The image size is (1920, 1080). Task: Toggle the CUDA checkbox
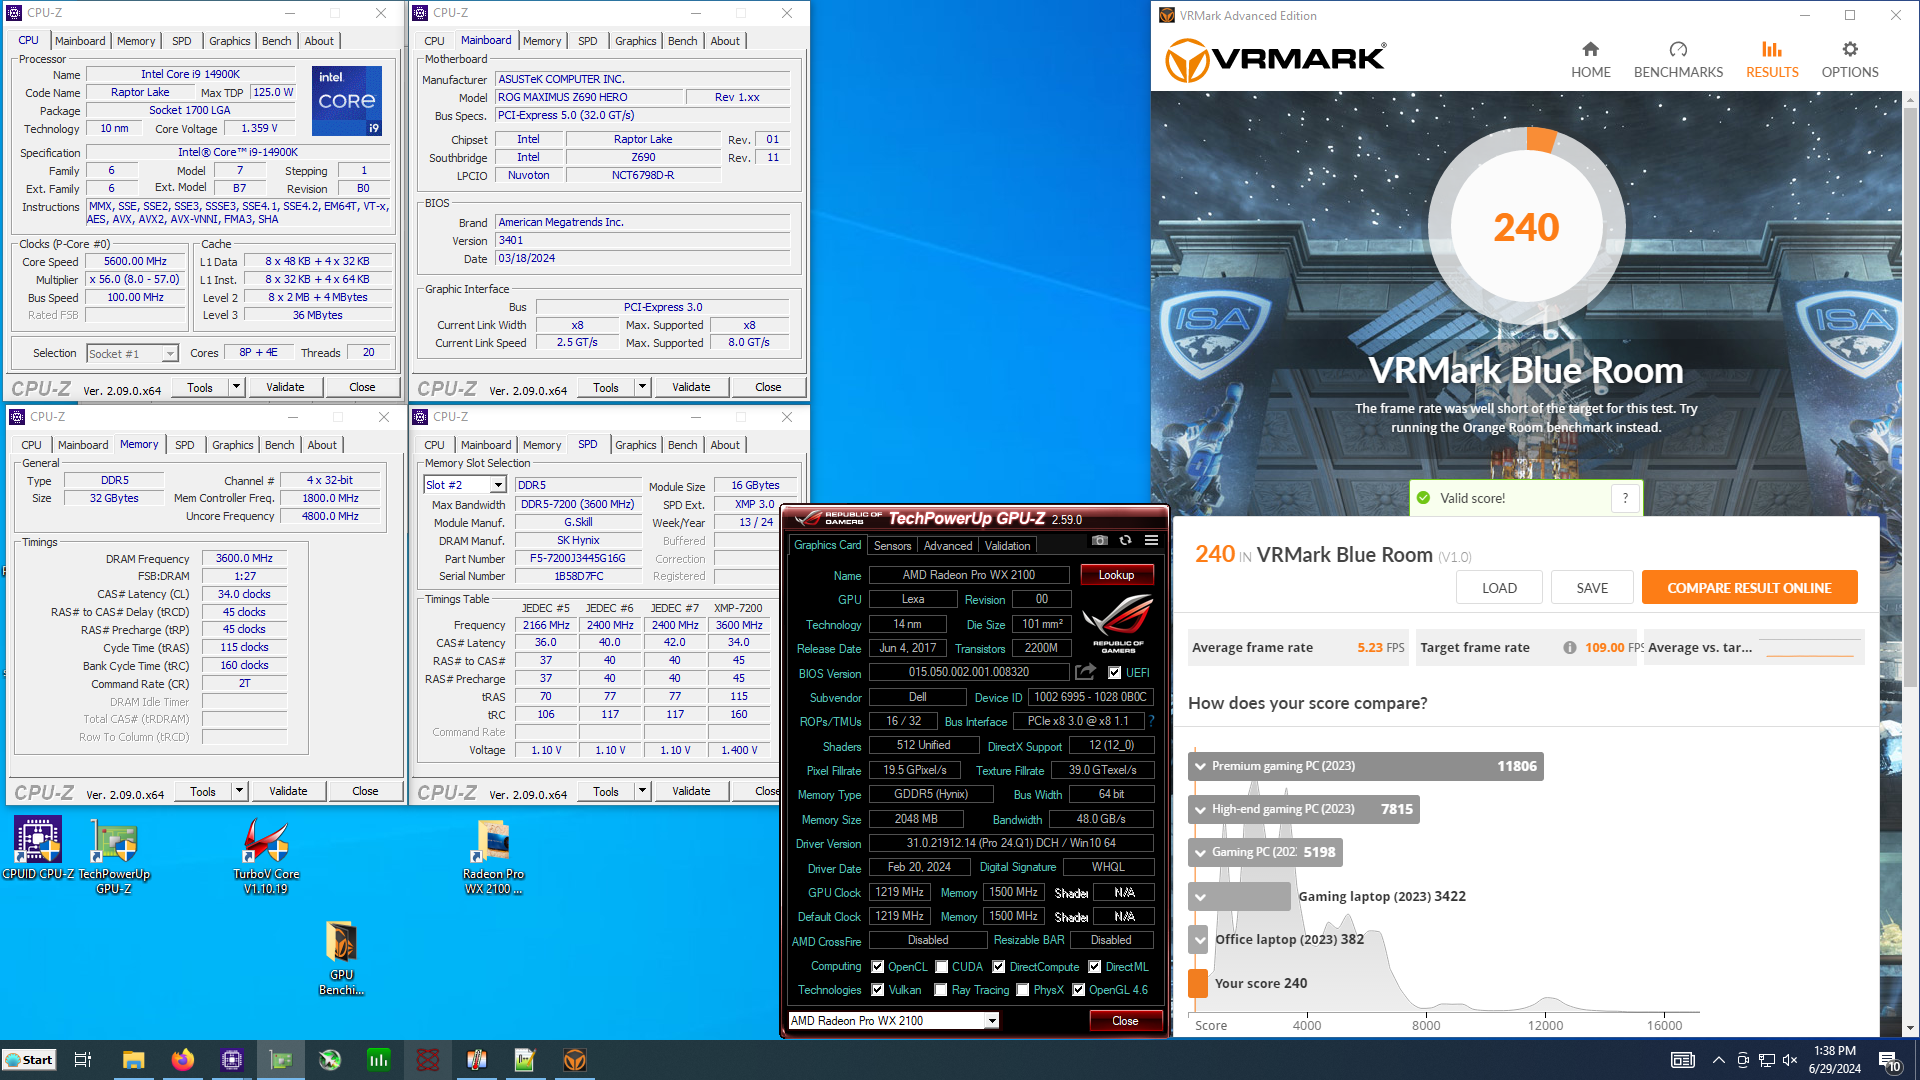click(941, 967)
